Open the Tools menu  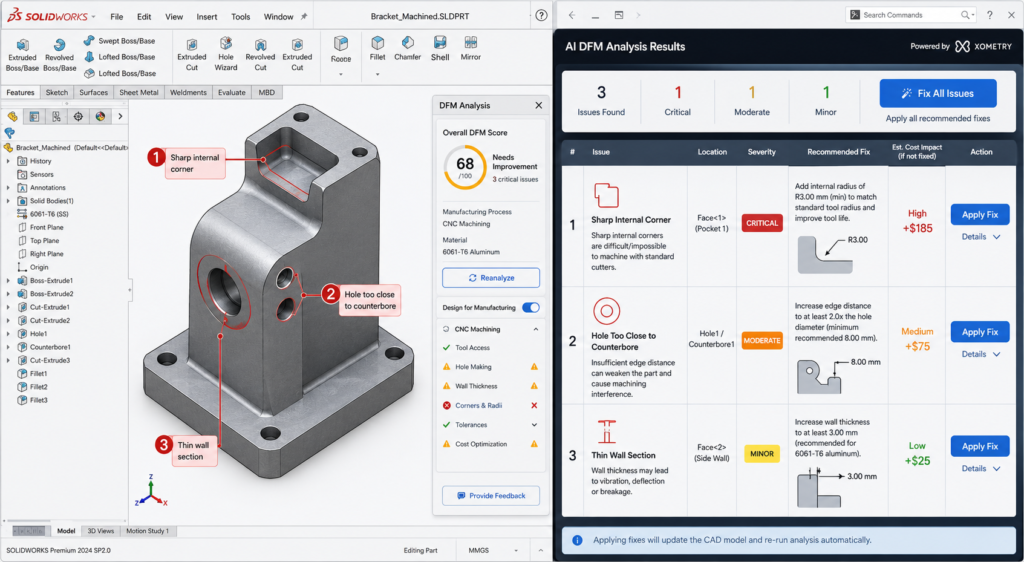tap(240, 16)
